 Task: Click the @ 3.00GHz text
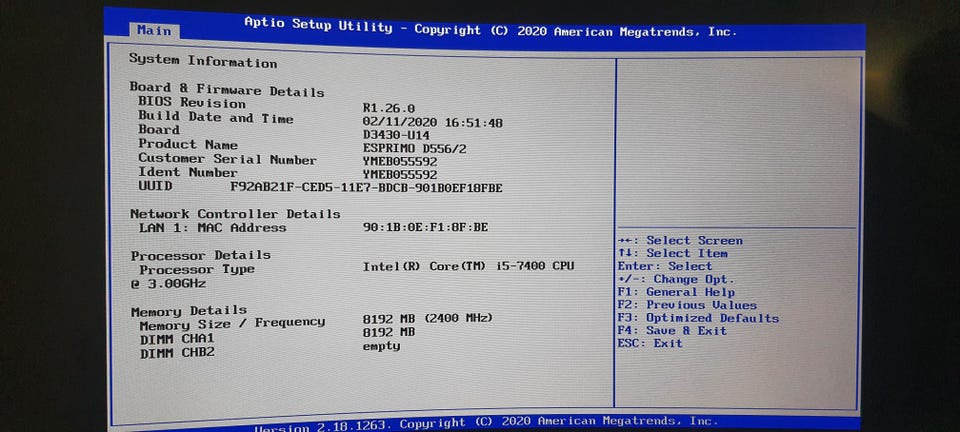[x=168, y=283]
